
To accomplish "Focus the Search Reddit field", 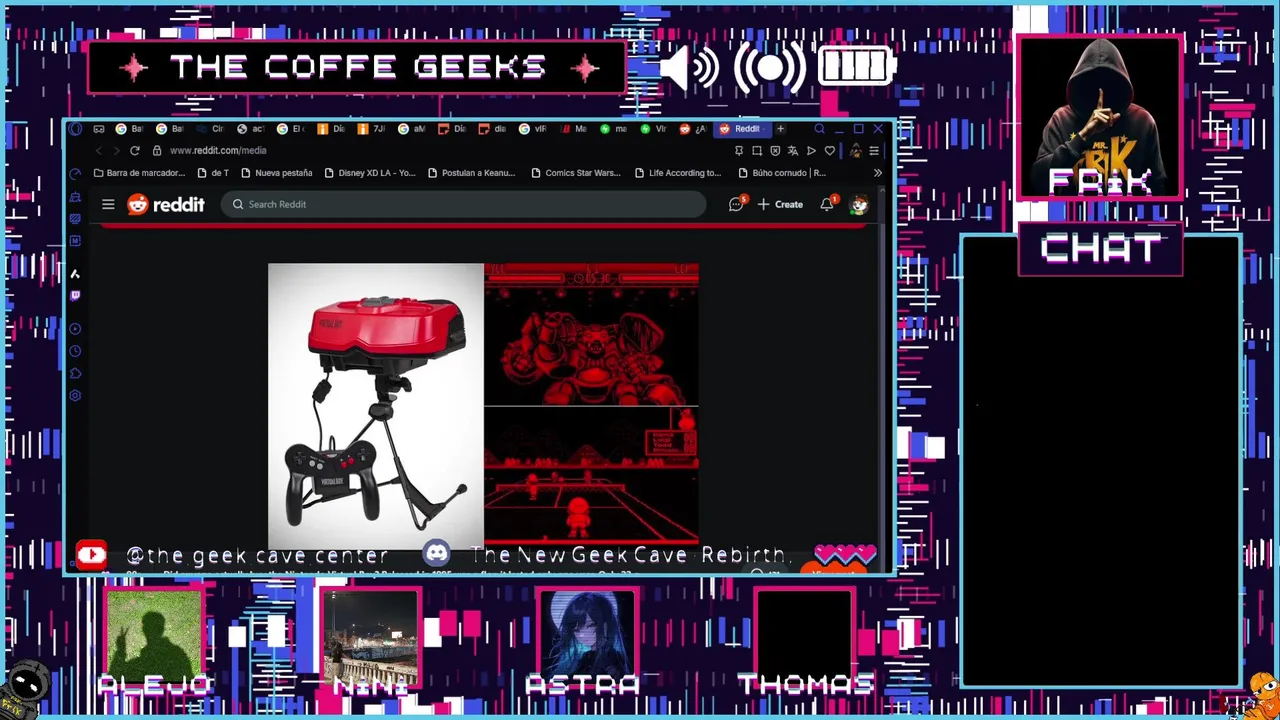I will (x=464, y=204).
